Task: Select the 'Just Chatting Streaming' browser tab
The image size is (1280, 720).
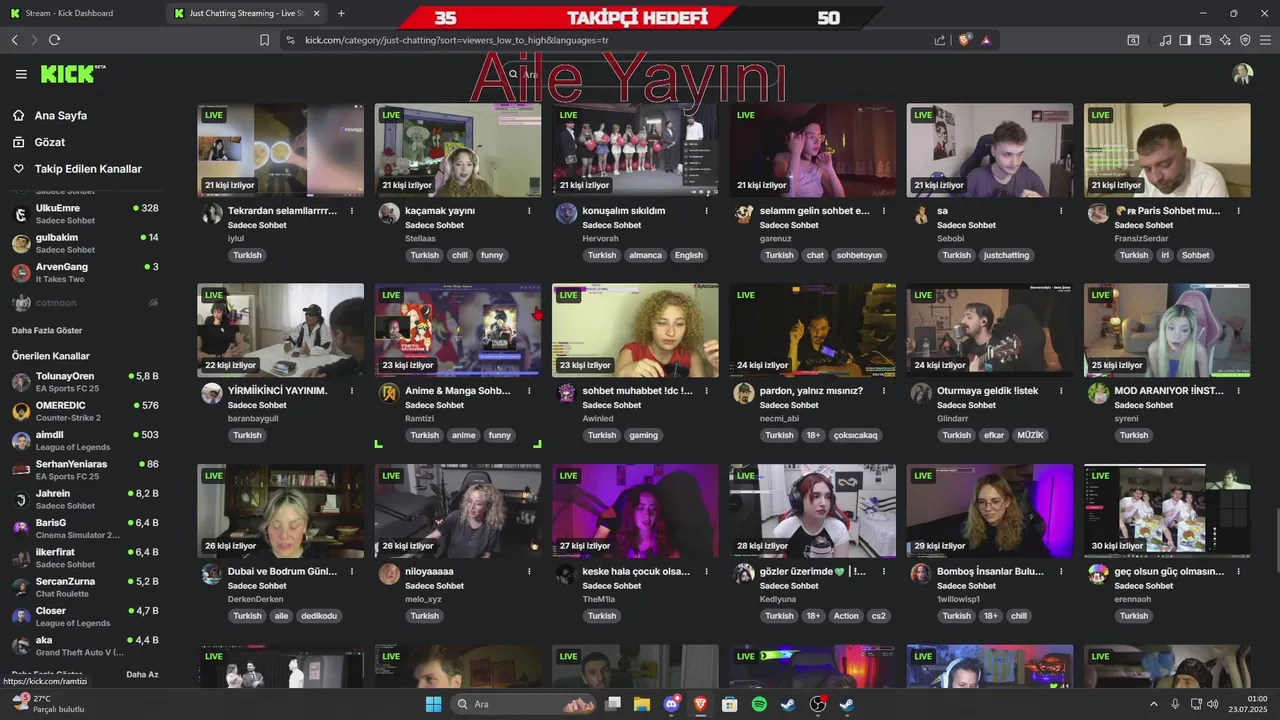Action: click(x=248, y=13)
